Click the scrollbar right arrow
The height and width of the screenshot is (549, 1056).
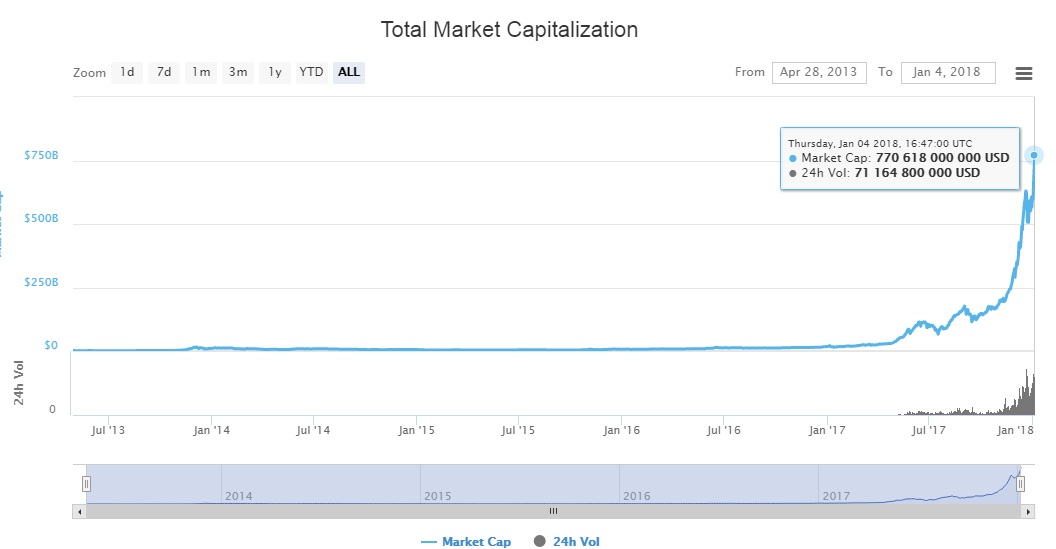[1027, 511]
